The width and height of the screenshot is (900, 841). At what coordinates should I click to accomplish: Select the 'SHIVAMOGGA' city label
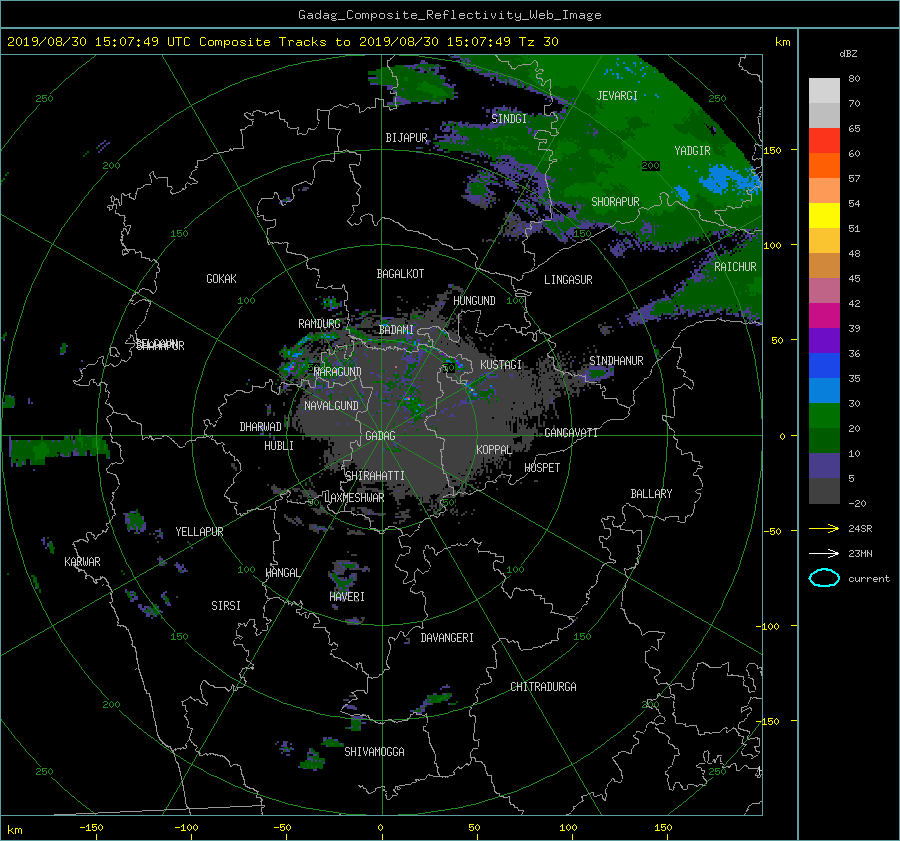[374, 752]
